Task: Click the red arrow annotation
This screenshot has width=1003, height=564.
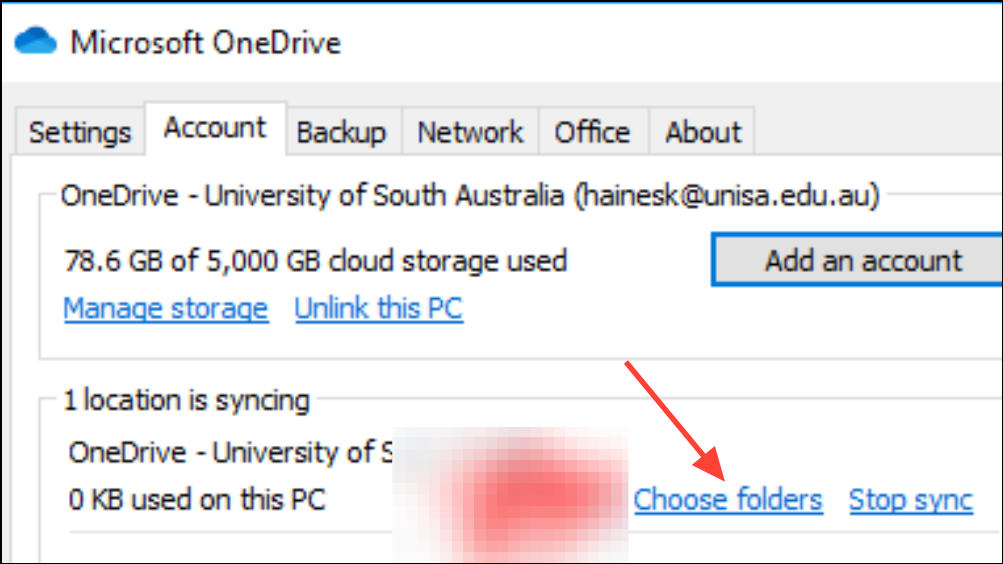Action: click(x=675, y=421)
